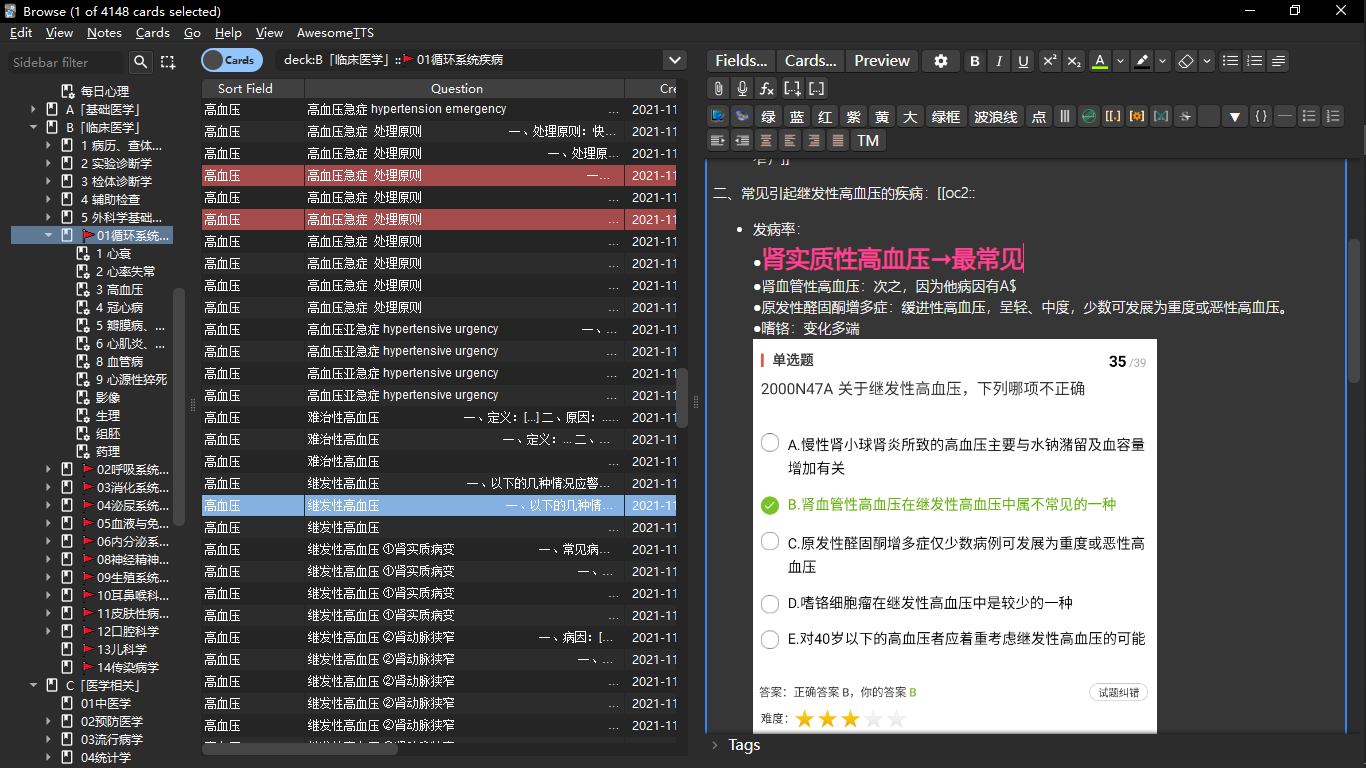Apply subscript formatting
Screen dimensions: 1366x768
click(x=1073, y=61)
